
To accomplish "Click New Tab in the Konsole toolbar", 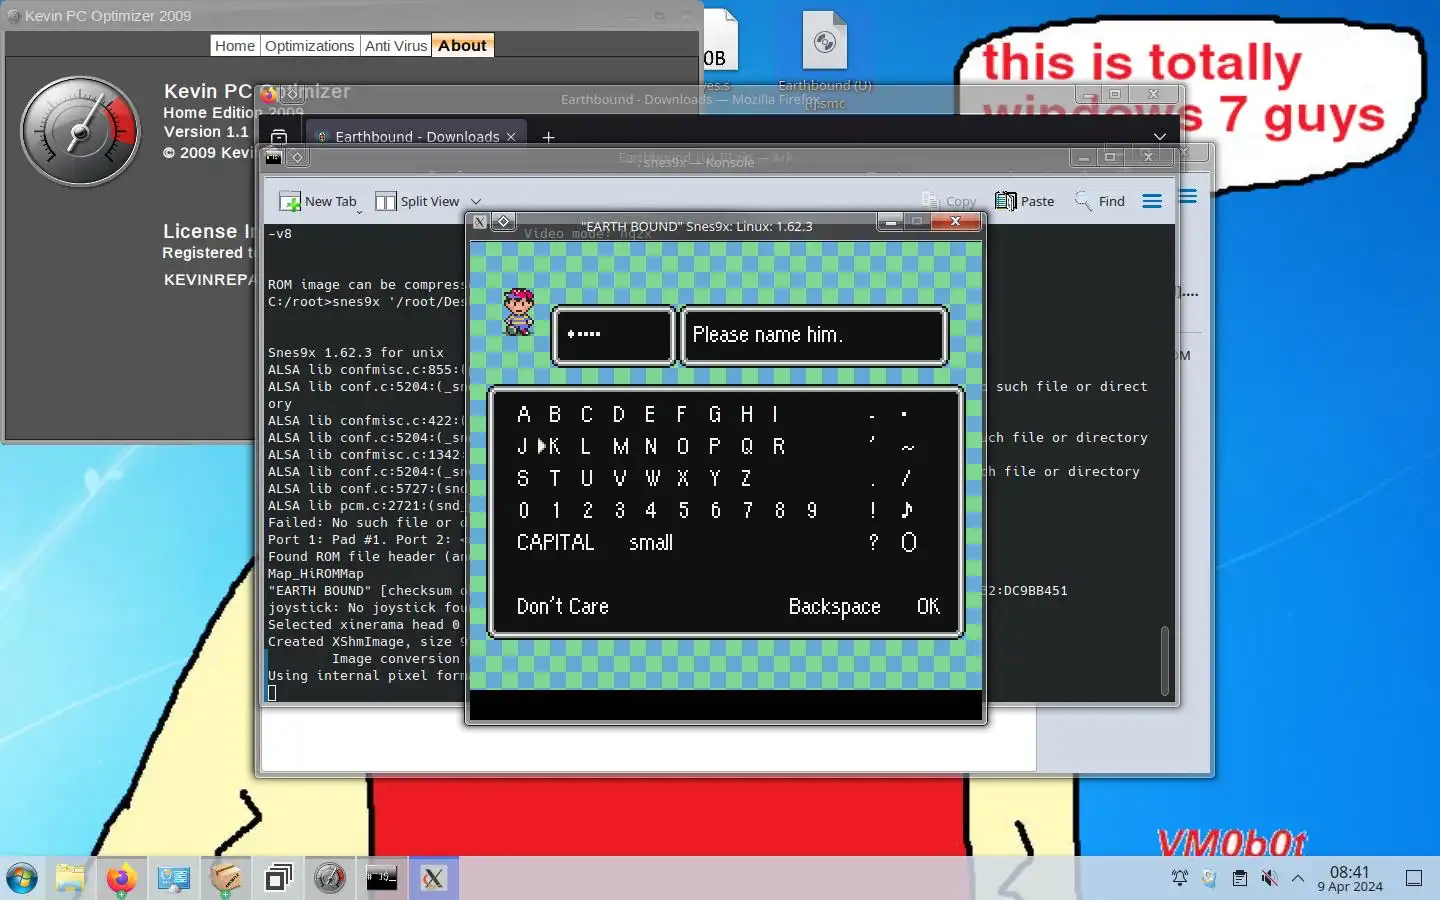I will 318,201.
